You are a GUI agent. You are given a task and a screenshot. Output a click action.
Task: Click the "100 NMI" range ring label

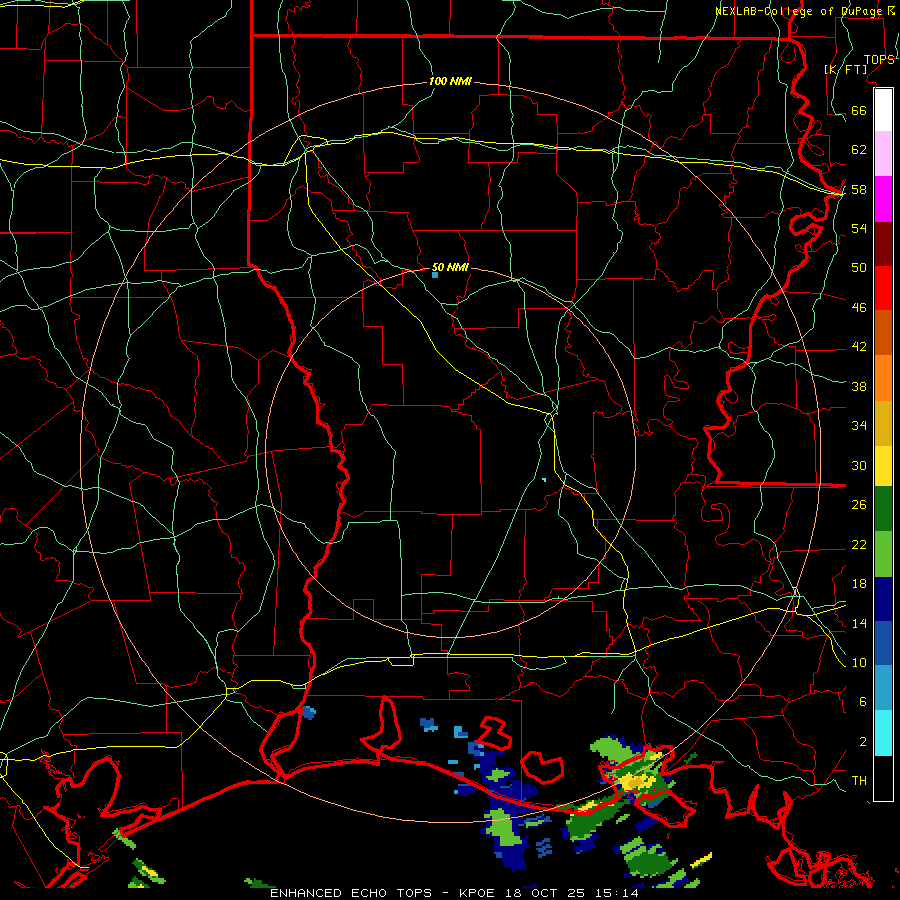click(450, 81)
